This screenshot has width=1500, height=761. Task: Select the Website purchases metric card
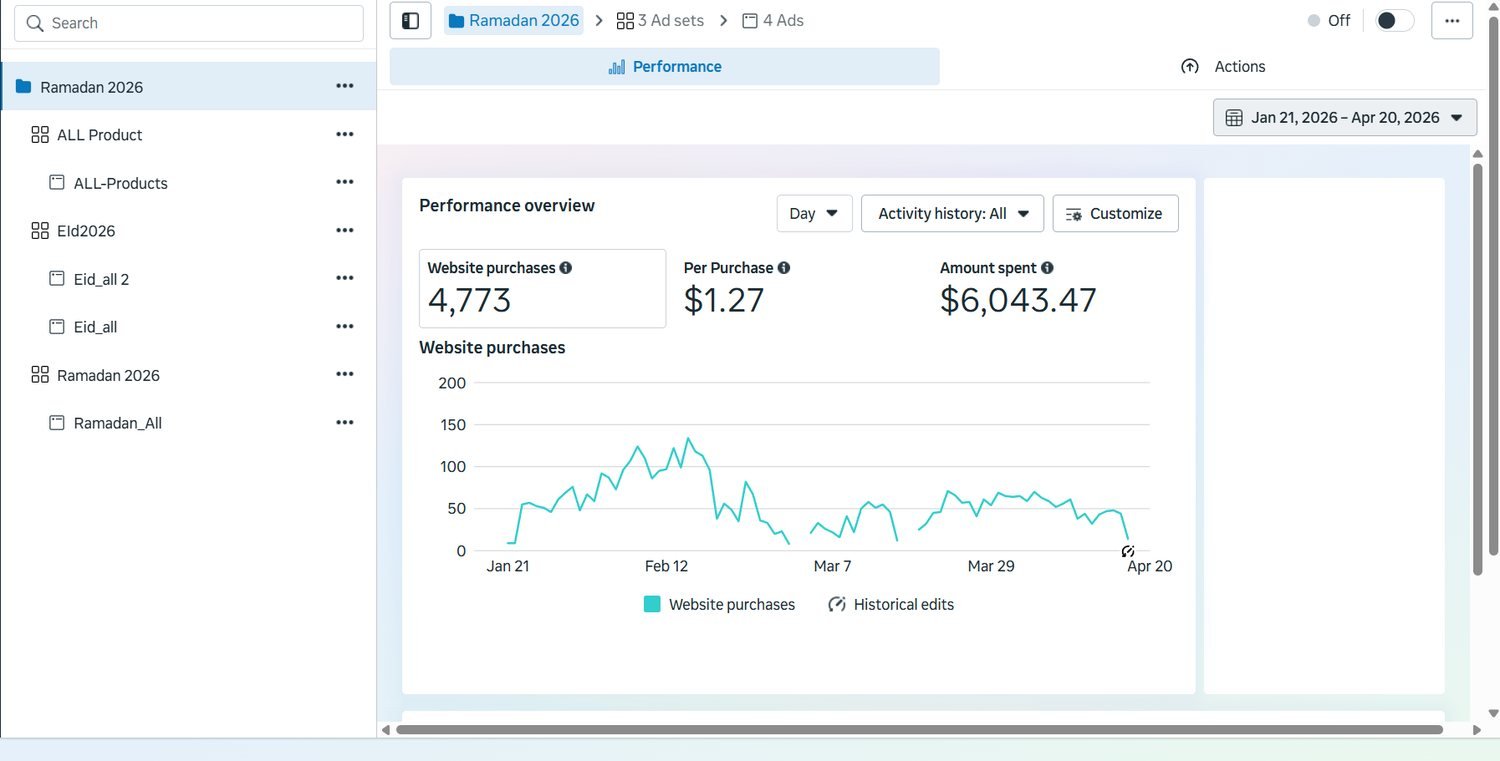pyautogui.click(x=542, y=288)
